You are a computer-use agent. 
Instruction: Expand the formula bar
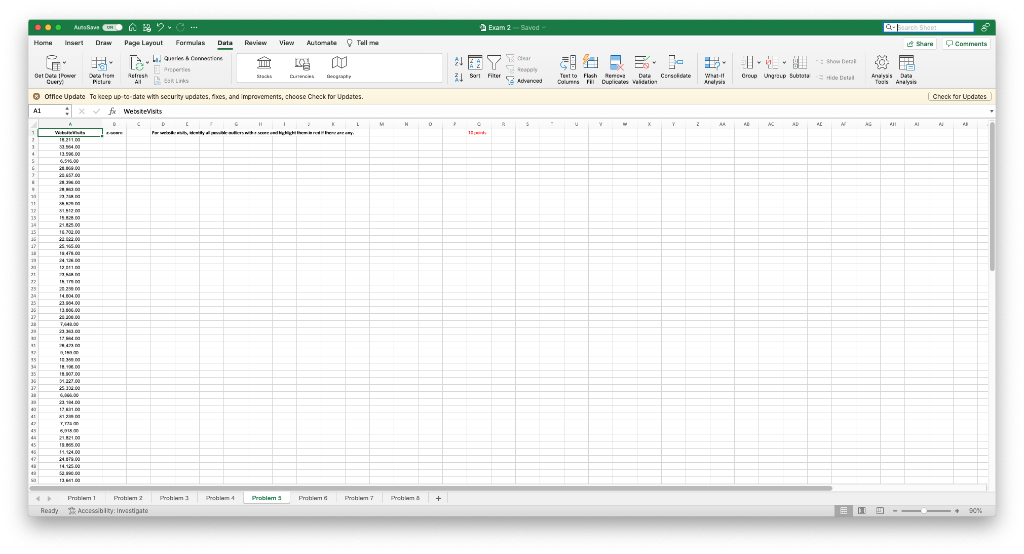click(x=991, y=111)
